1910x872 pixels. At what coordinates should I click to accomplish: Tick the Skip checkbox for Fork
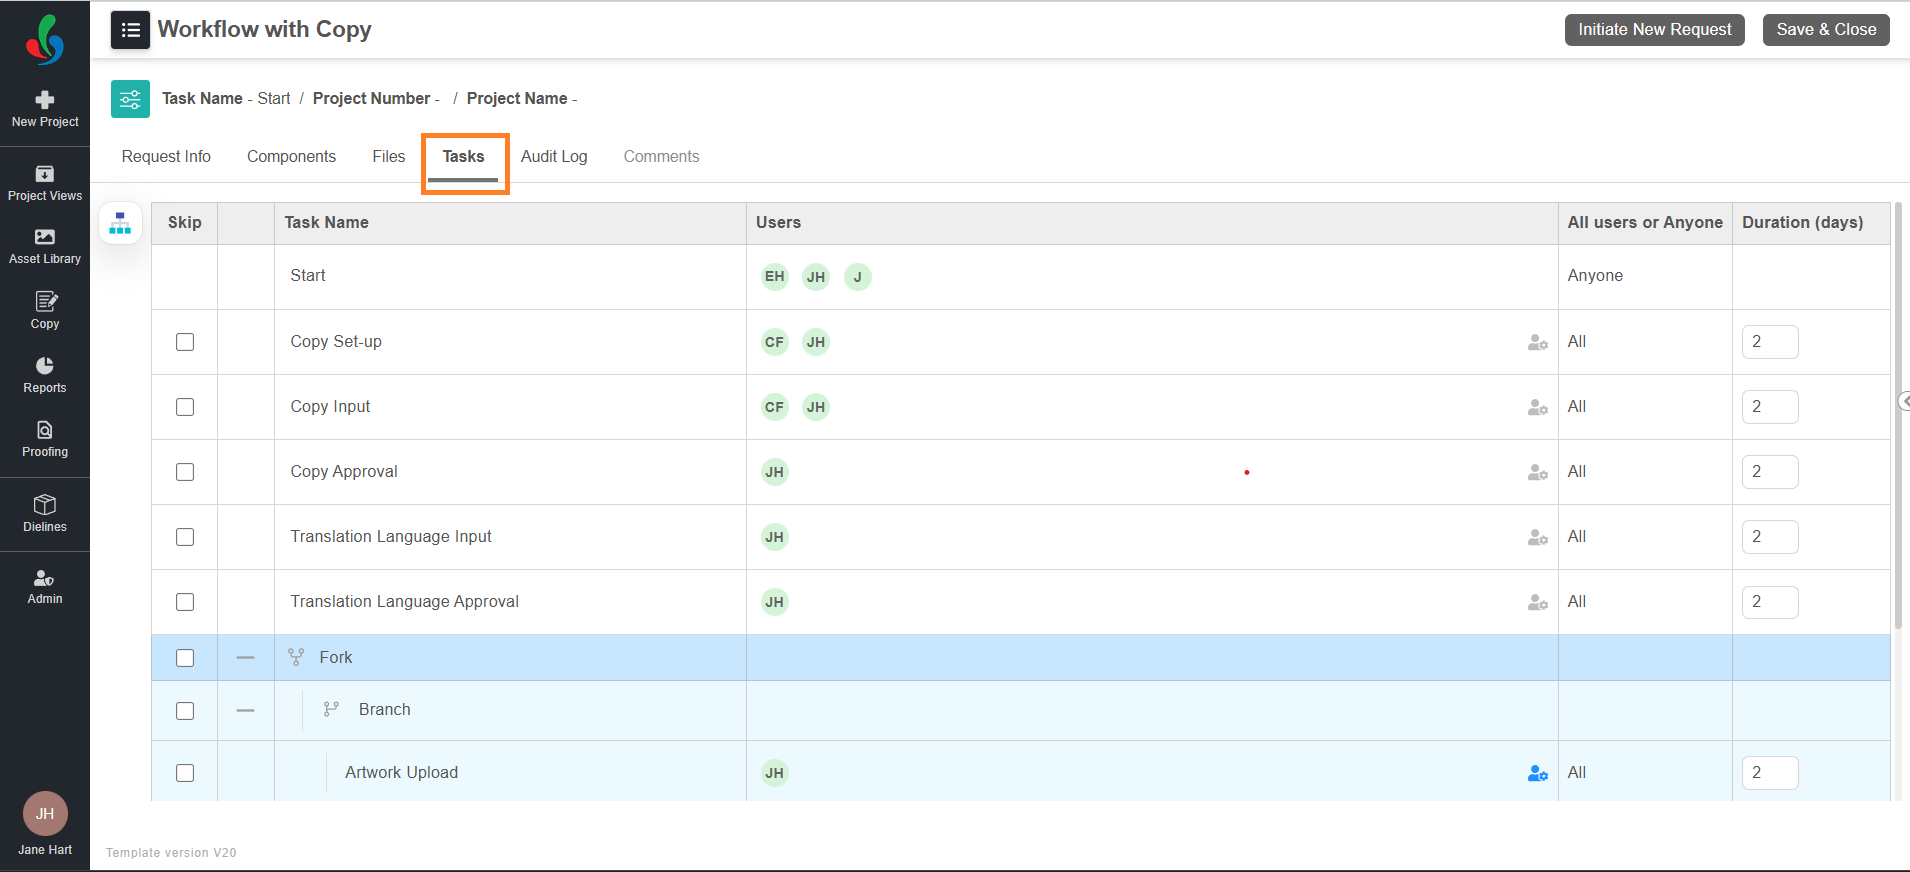point(185,658)
